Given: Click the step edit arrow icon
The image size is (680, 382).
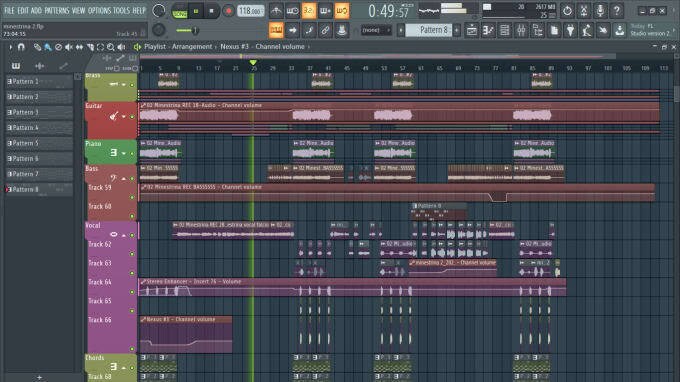Looking at the screenshot, I should pyautogui.click(x=292, y=30).
